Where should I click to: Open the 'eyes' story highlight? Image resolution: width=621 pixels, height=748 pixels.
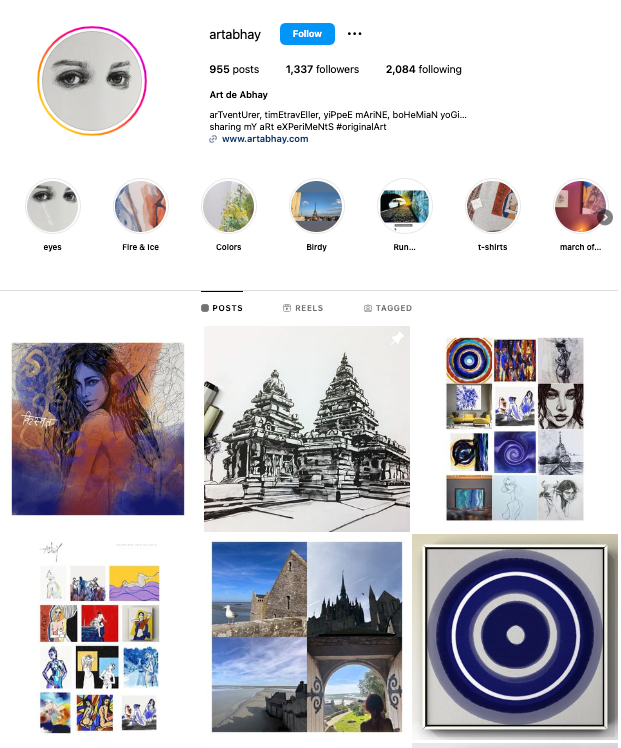click(52, 206)
